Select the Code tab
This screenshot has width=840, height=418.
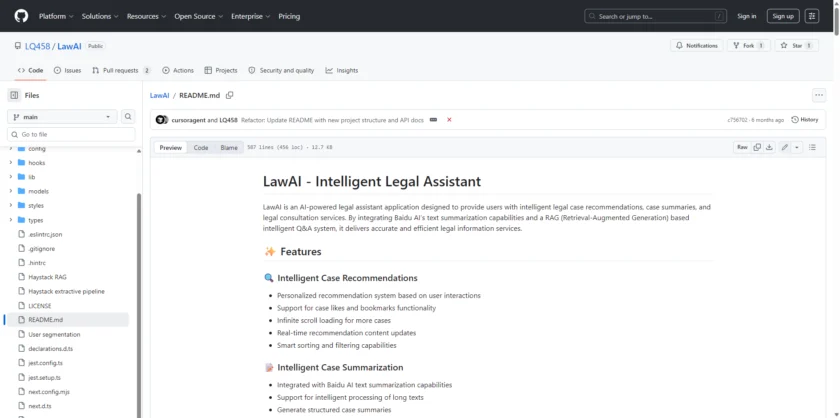(x=31, y=70)
